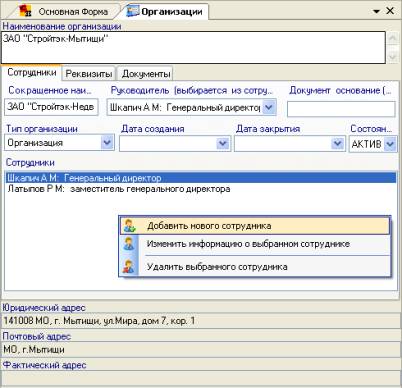This screenshot has height=388, width=402.
Task: Choose Добавить нового сотрудника menu item
Action: [254, 226]
